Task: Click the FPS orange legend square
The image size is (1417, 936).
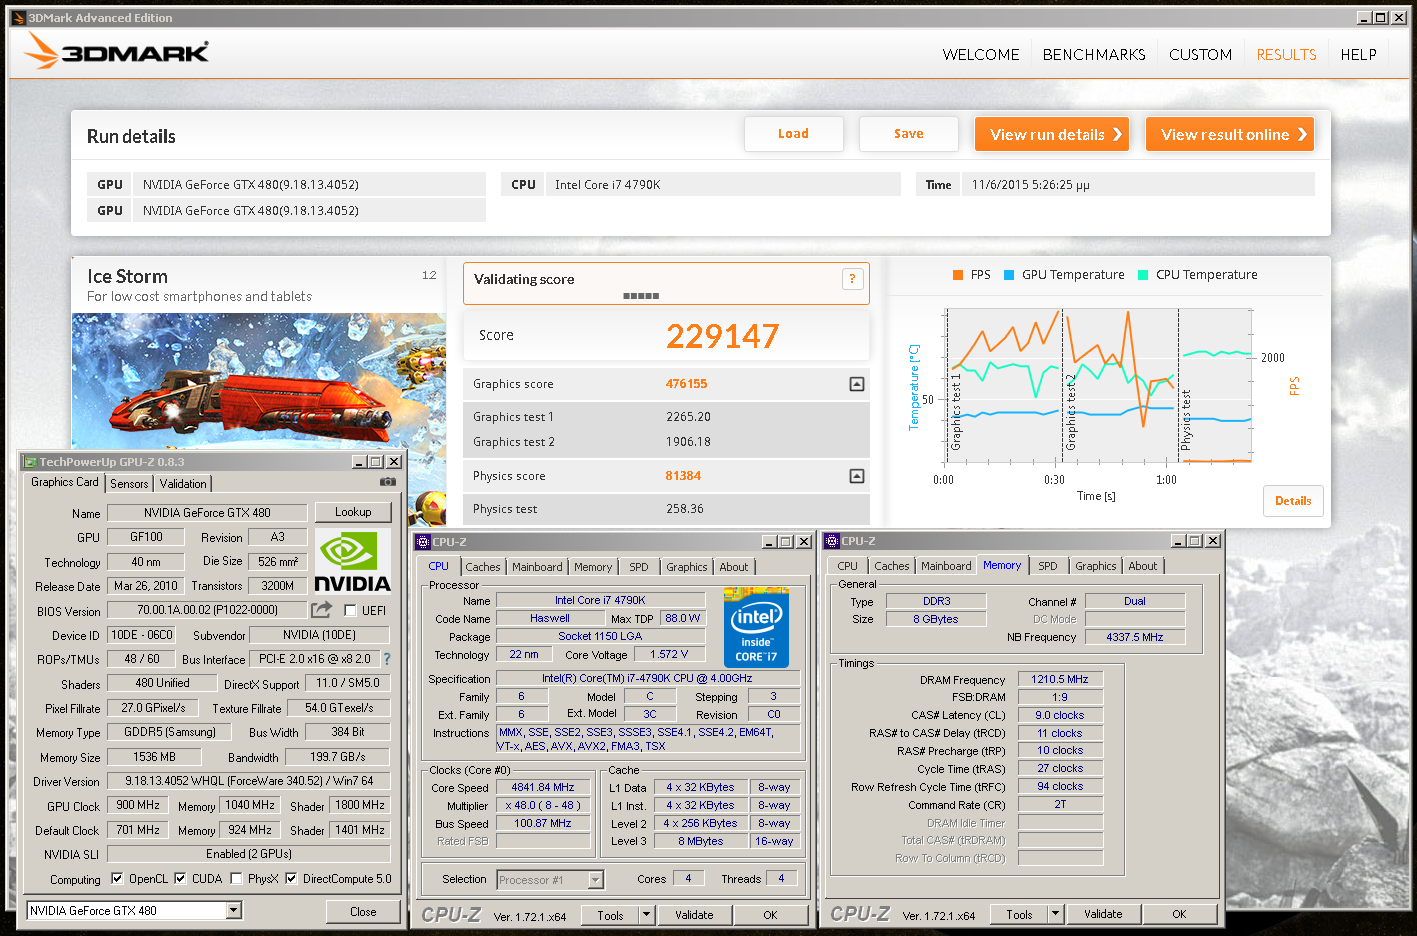Action: pos(958,275)
